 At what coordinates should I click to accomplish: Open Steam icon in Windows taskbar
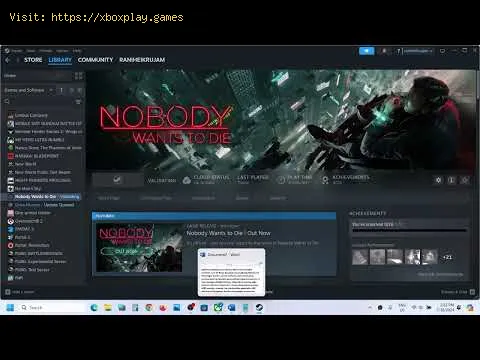[259, 308]
